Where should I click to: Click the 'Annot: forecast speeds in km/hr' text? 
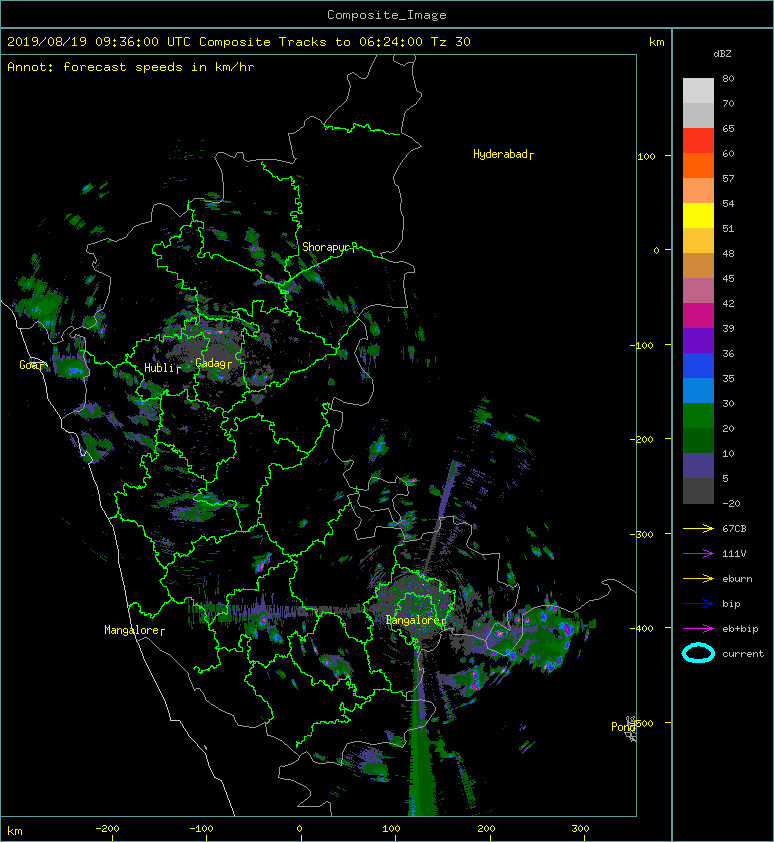(131, 67)
